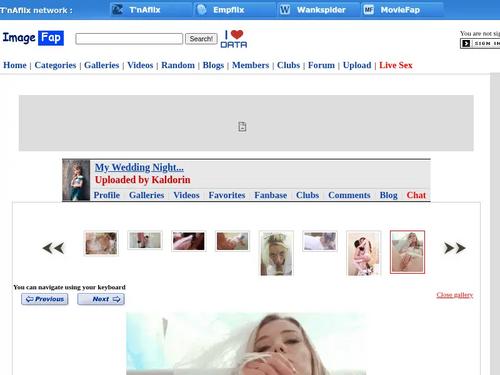The width and height of the screenshot is (500, 375).
Task: Open Upload in main navigation
Action: coord(357,65)
